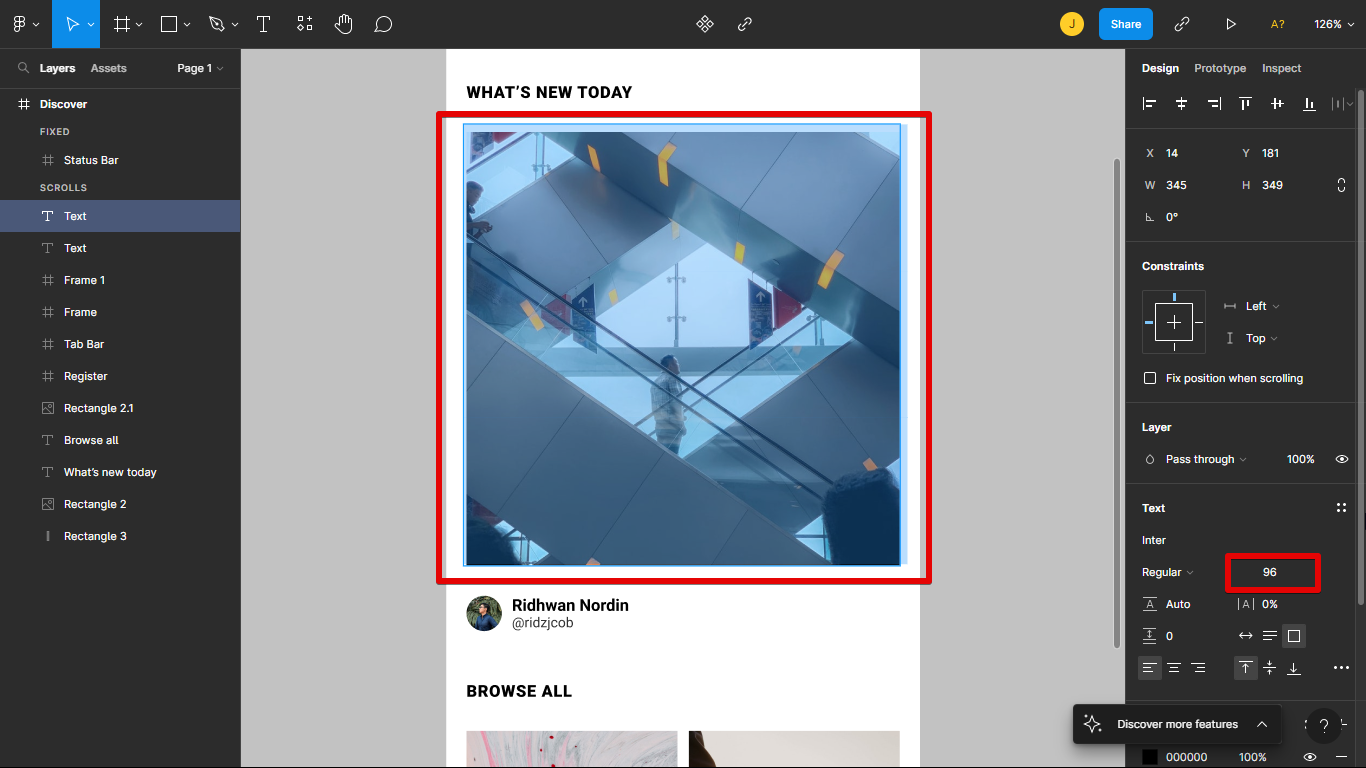The width and height of the screenshot is (1366, 768).
Task: Enable Fix position when scrolling
Action: click(1150, 378)
